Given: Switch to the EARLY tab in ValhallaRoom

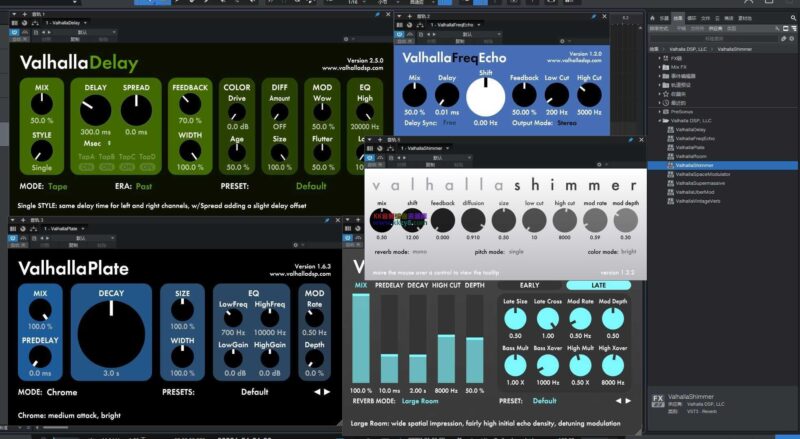Looking at the screenshot, I should [x=530, y=285].
